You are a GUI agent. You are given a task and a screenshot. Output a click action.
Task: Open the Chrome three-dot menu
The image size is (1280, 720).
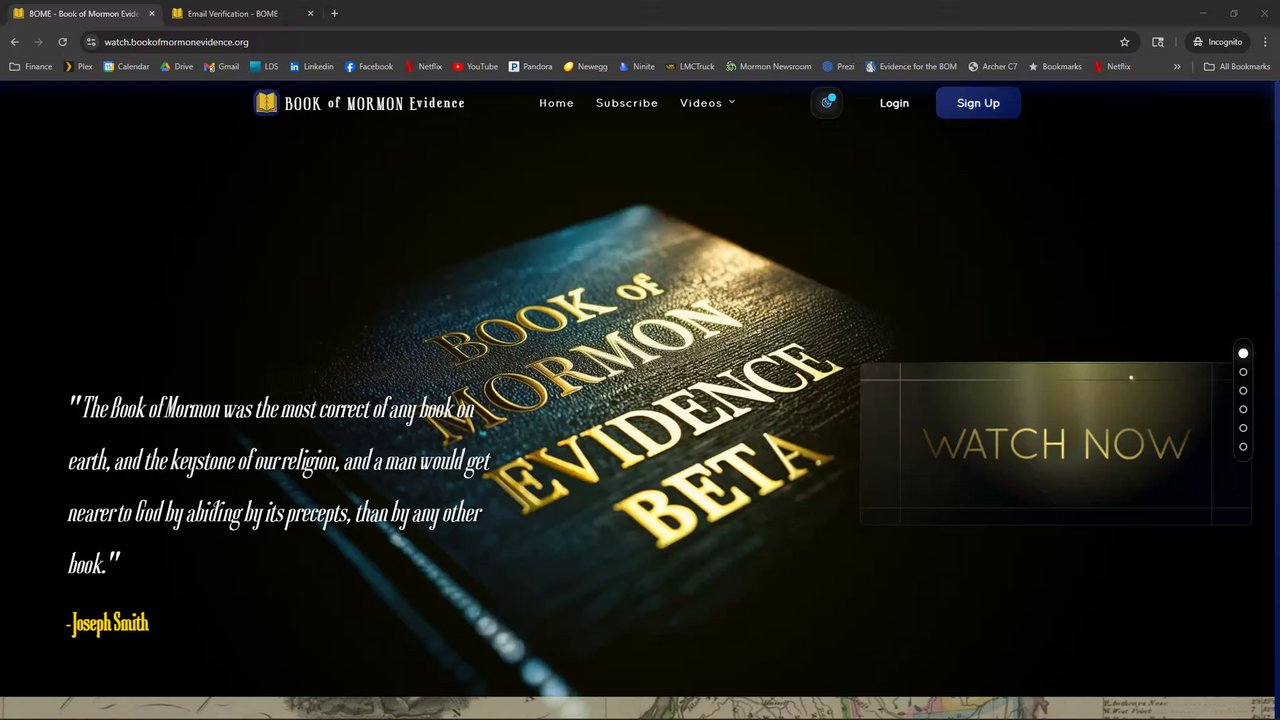pyautogui.click(x=1265, y=42)
